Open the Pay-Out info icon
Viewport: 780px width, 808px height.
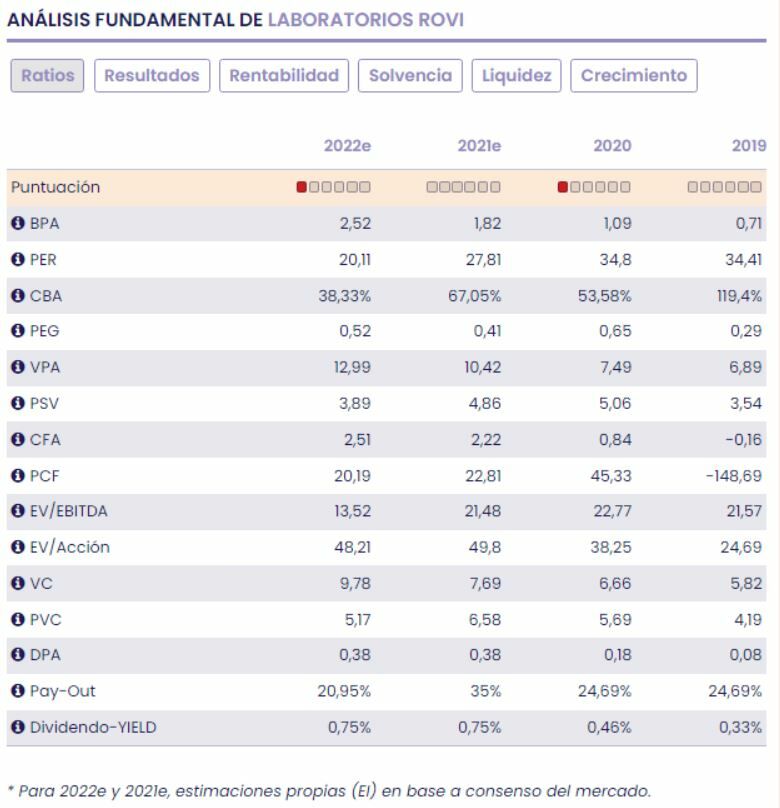coord(17,691)
